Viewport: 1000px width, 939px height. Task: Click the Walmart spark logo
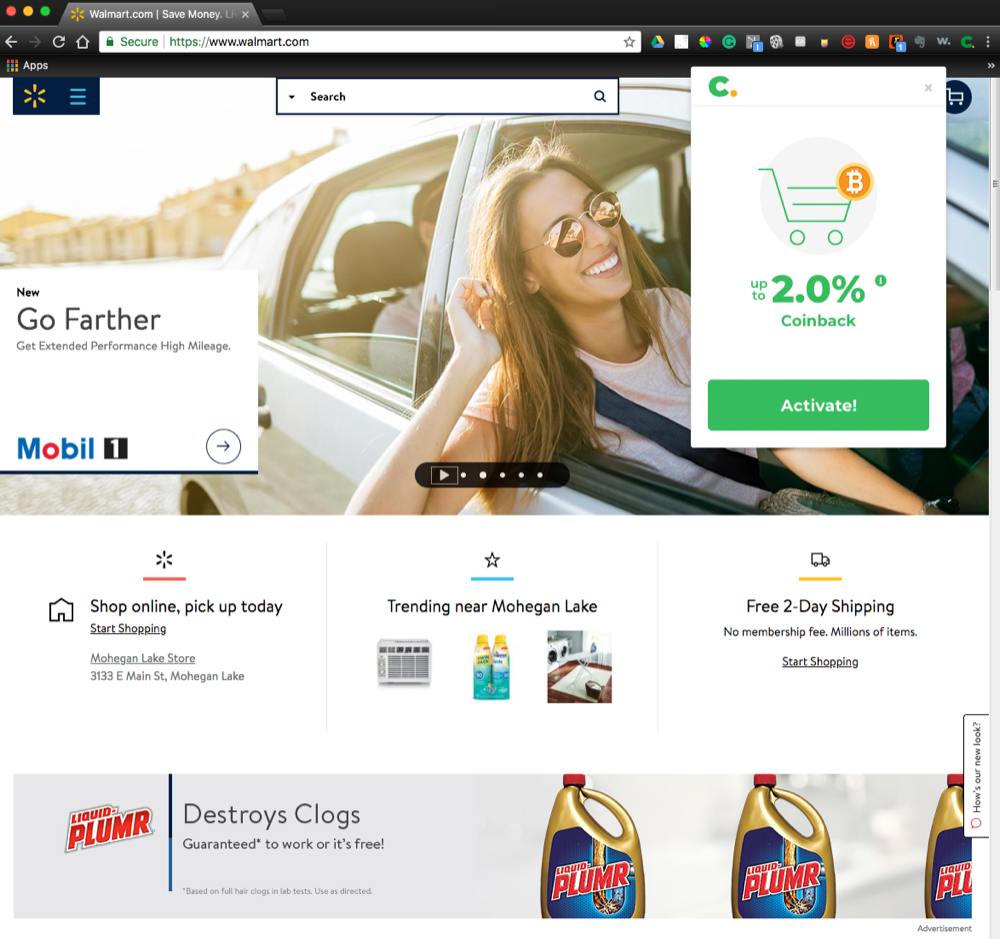click(x=35, y=97)
